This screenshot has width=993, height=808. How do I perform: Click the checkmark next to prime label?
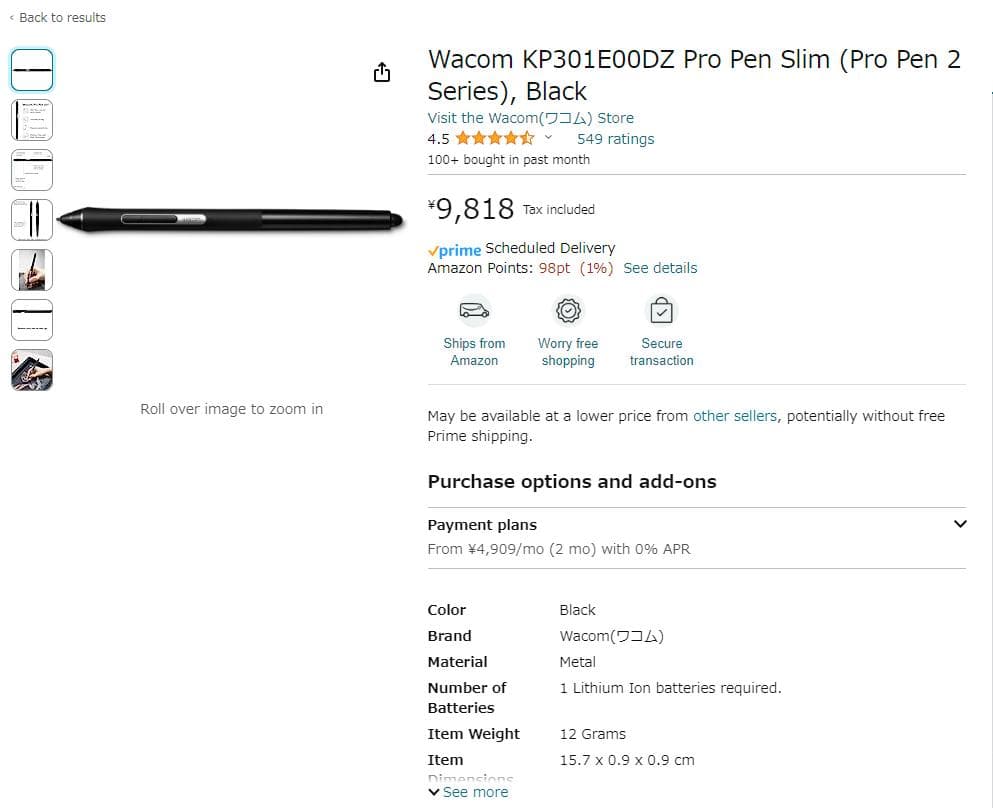431,249
